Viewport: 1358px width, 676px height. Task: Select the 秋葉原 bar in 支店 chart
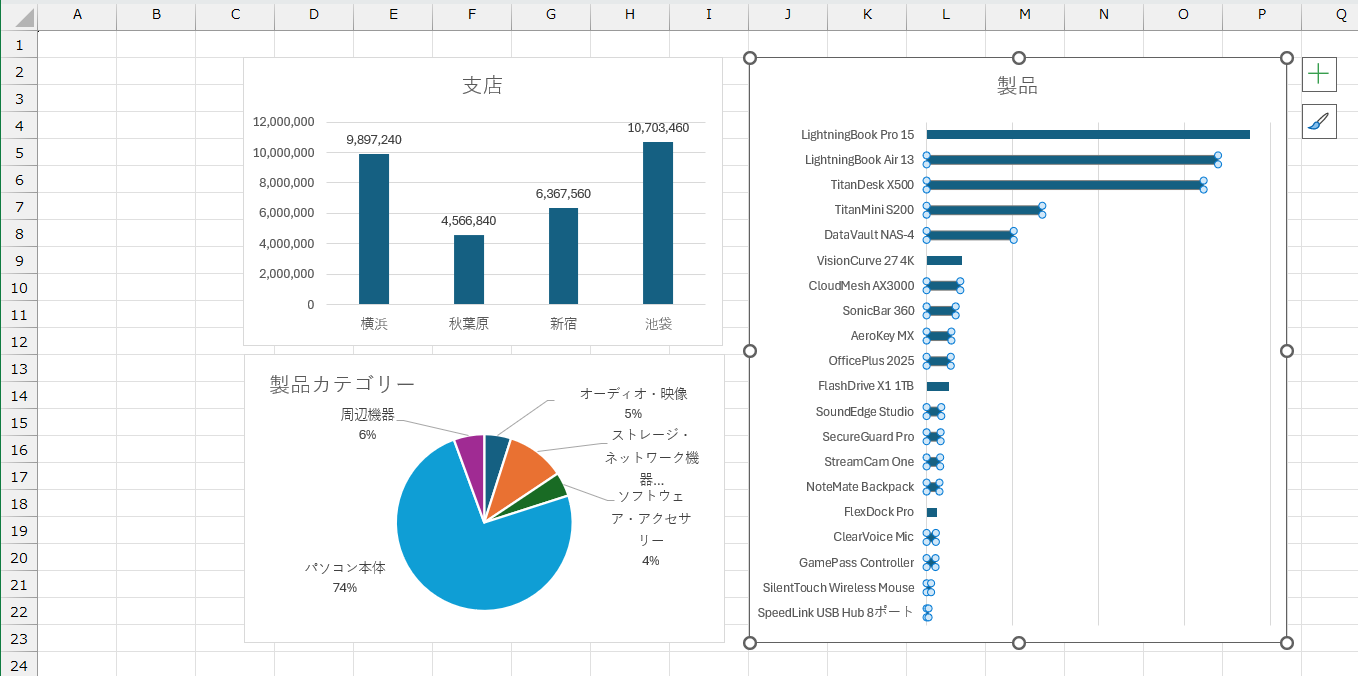point(469,270)
